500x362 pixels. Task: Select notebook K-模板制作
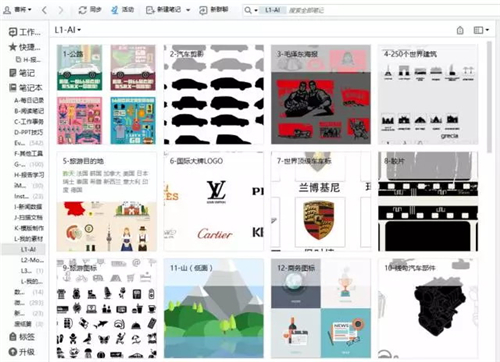coord(29,228)
